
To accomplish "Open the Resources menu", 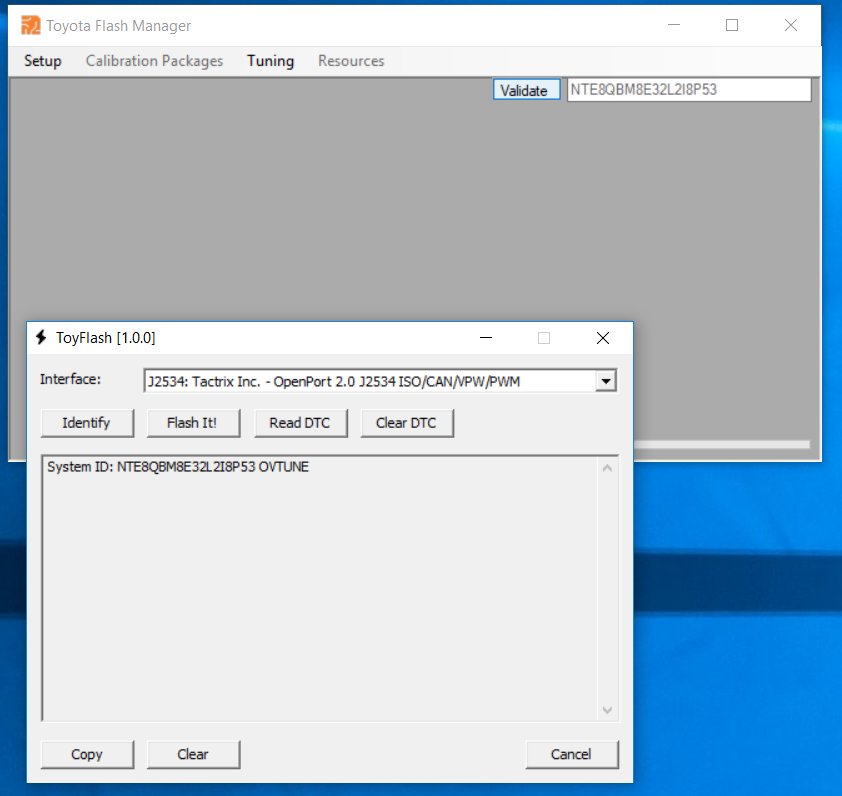I will pyautogui.click(x=351, y=61).
